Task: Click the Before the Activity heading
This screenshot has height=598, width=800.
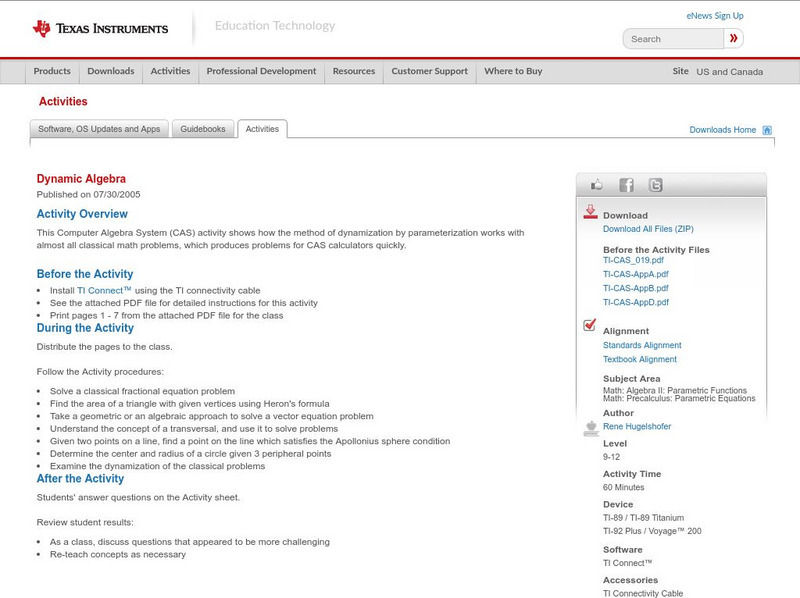Action: pos(85,274)
